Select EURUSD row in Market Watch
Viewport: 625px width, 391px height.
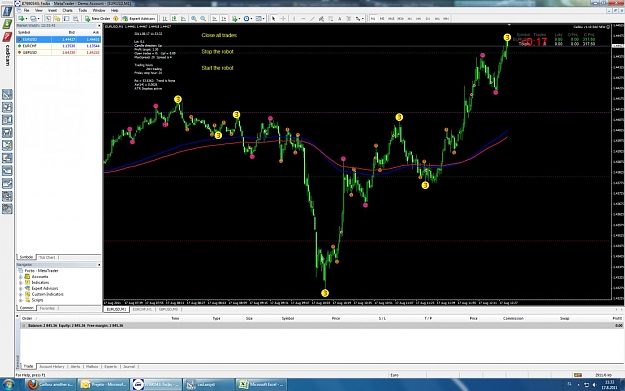coord(58,39)
